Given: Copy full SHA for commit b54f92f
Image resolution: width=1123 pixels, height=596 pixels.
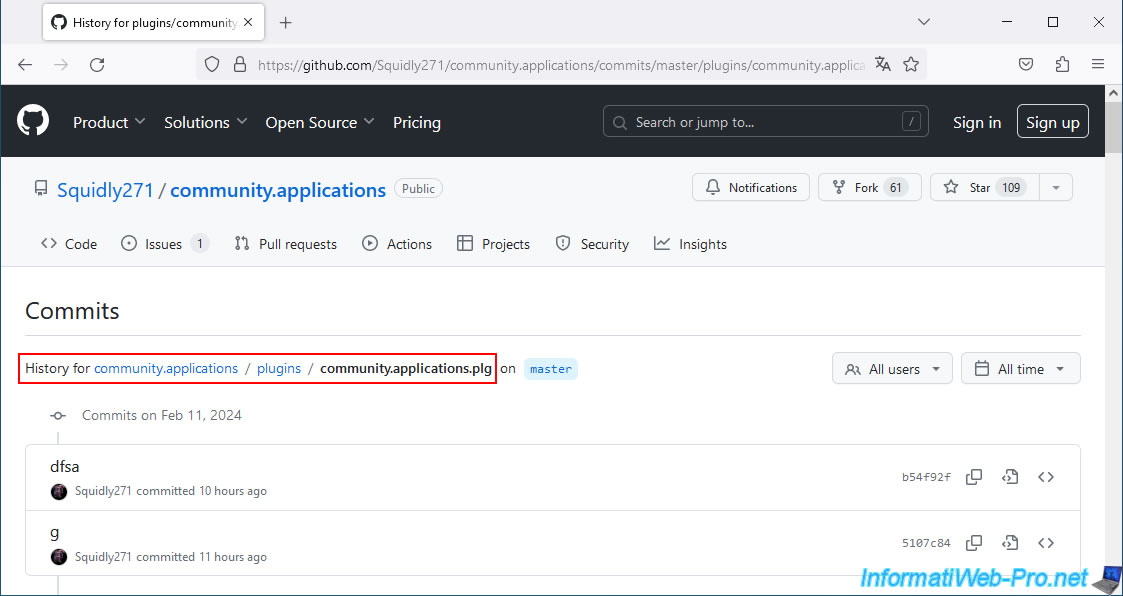Looking at the screenshot, I should pyautogui.click(x=973, y=477).
